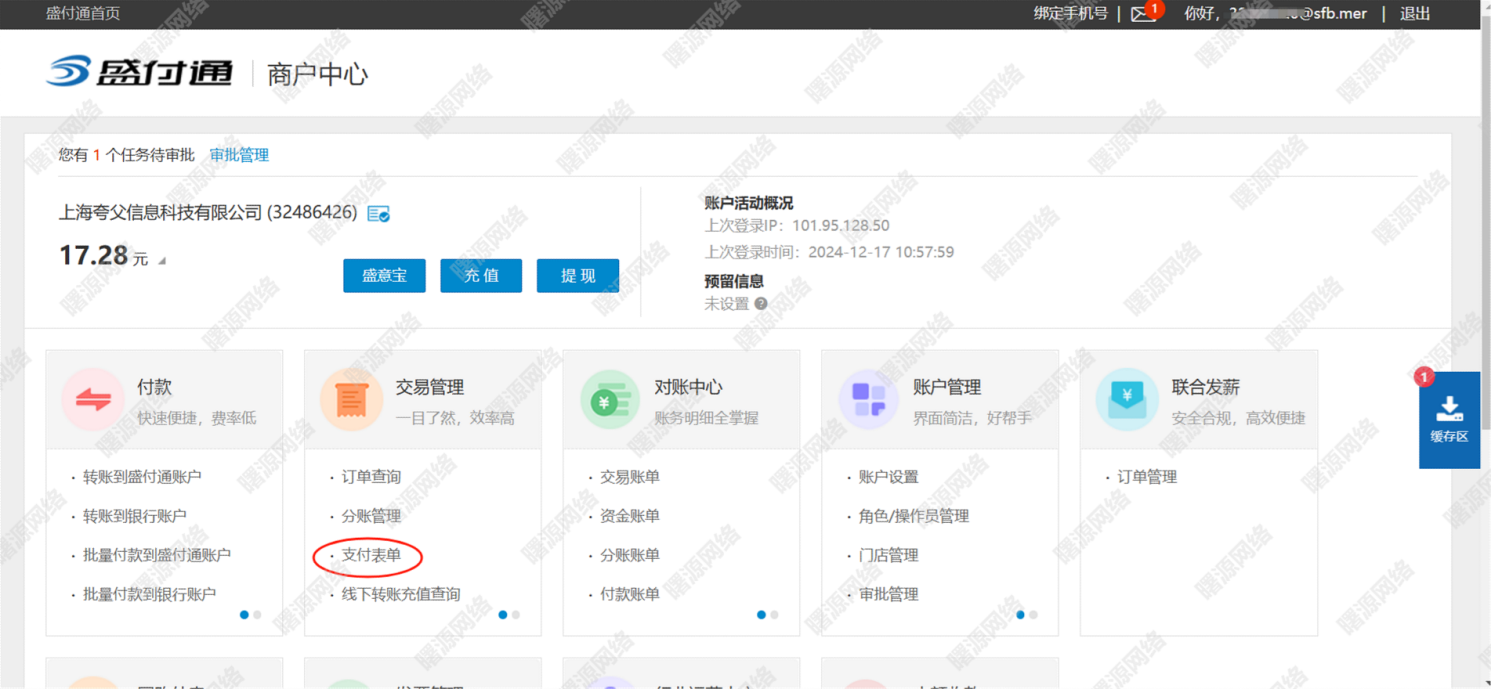Screen dimensions: 1491x689
Task: Open the 缓存区 download panel
Action: click(1449, 420)
